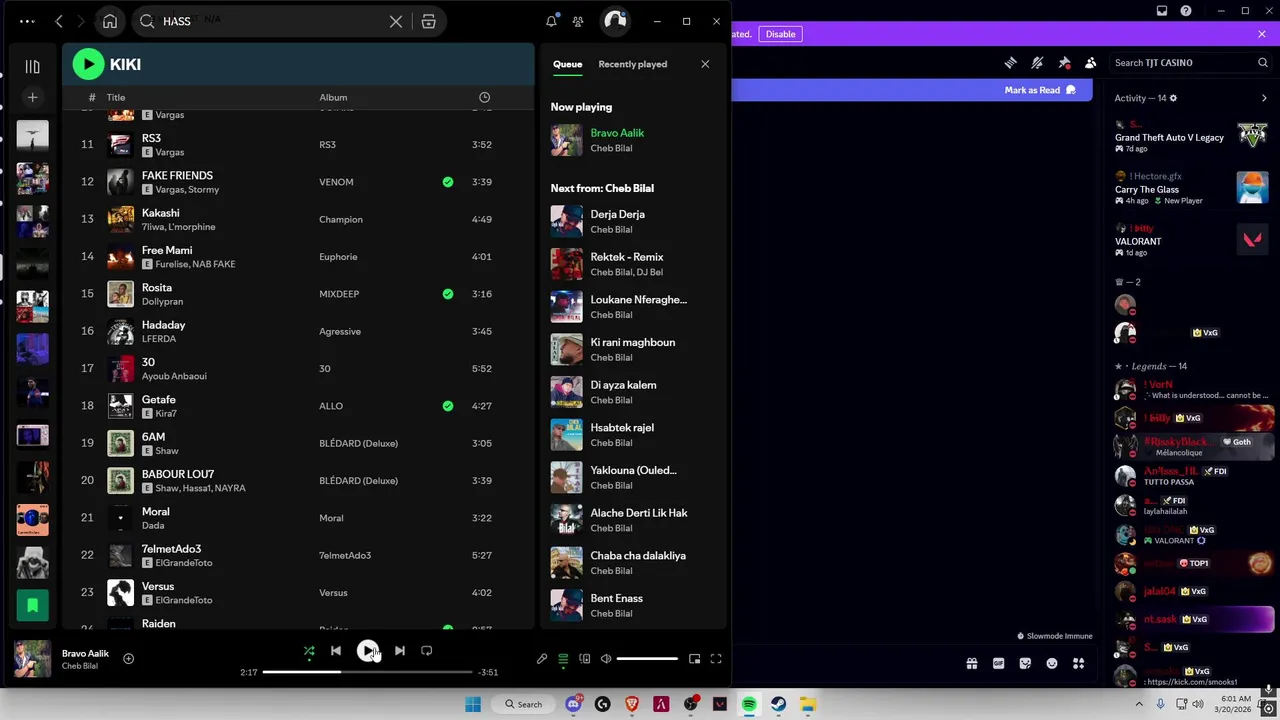
Task: Sort by the Title column header
Action: coord(116,97)
